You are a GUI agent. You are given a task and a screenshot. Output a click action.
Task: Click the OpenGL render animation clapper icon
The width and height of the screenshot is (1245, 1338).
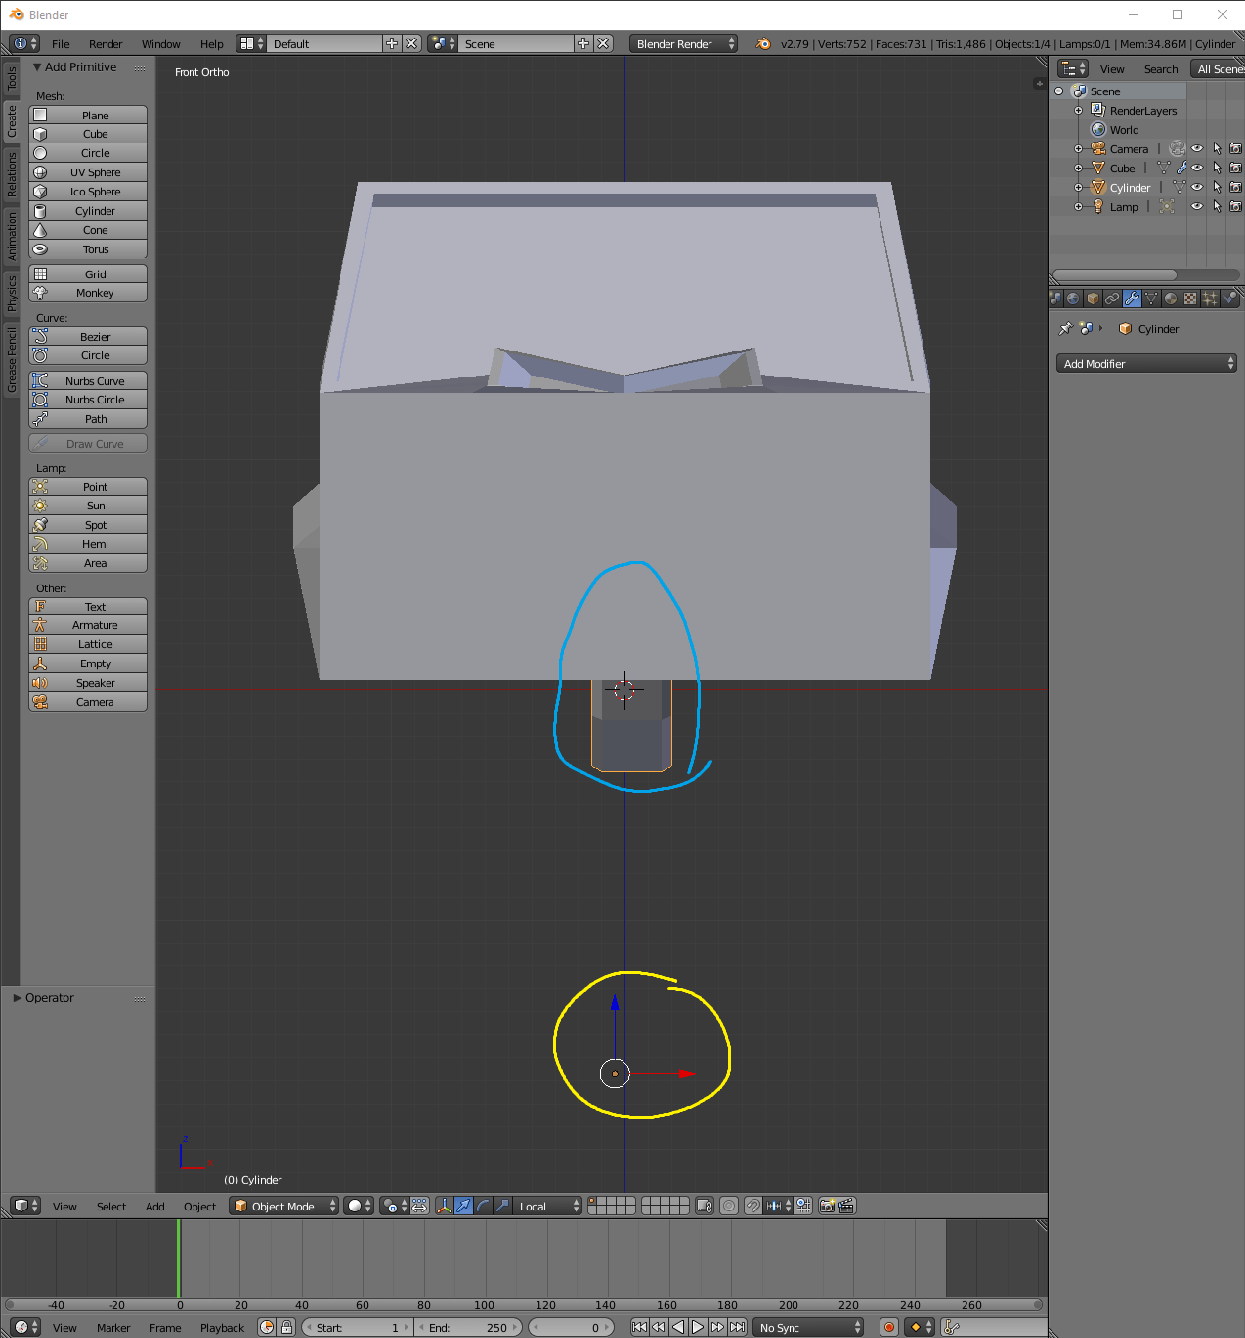click(x=846, y=1206)
